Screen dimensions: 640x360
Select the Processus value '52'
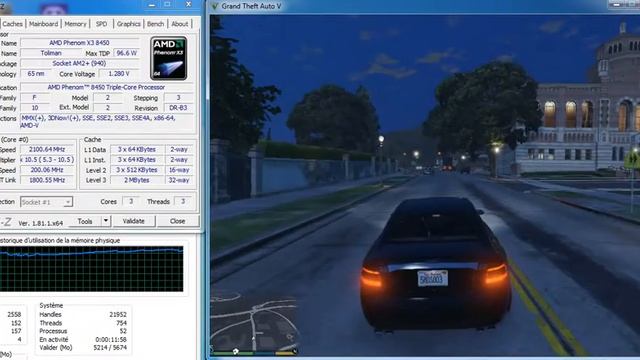(123, 331)
